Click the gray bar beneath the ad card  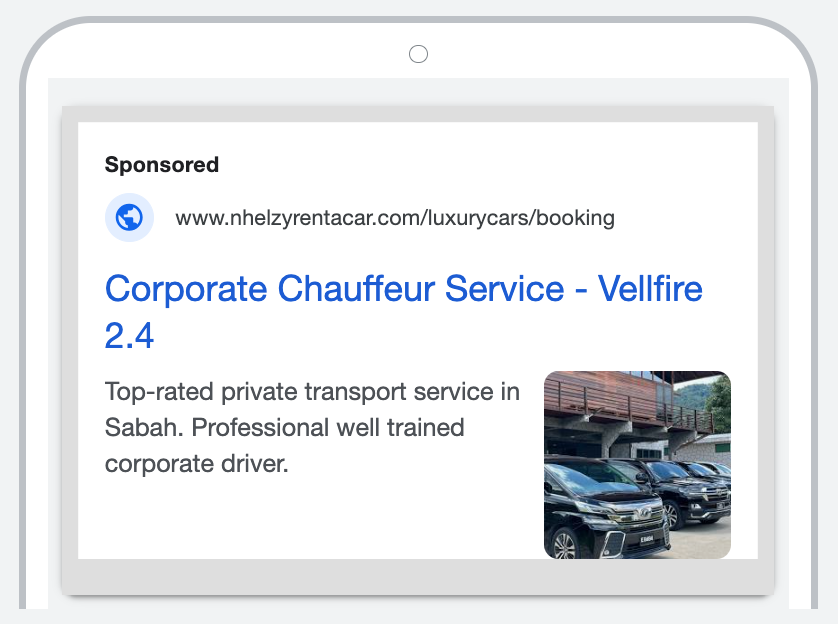(418, 577)
